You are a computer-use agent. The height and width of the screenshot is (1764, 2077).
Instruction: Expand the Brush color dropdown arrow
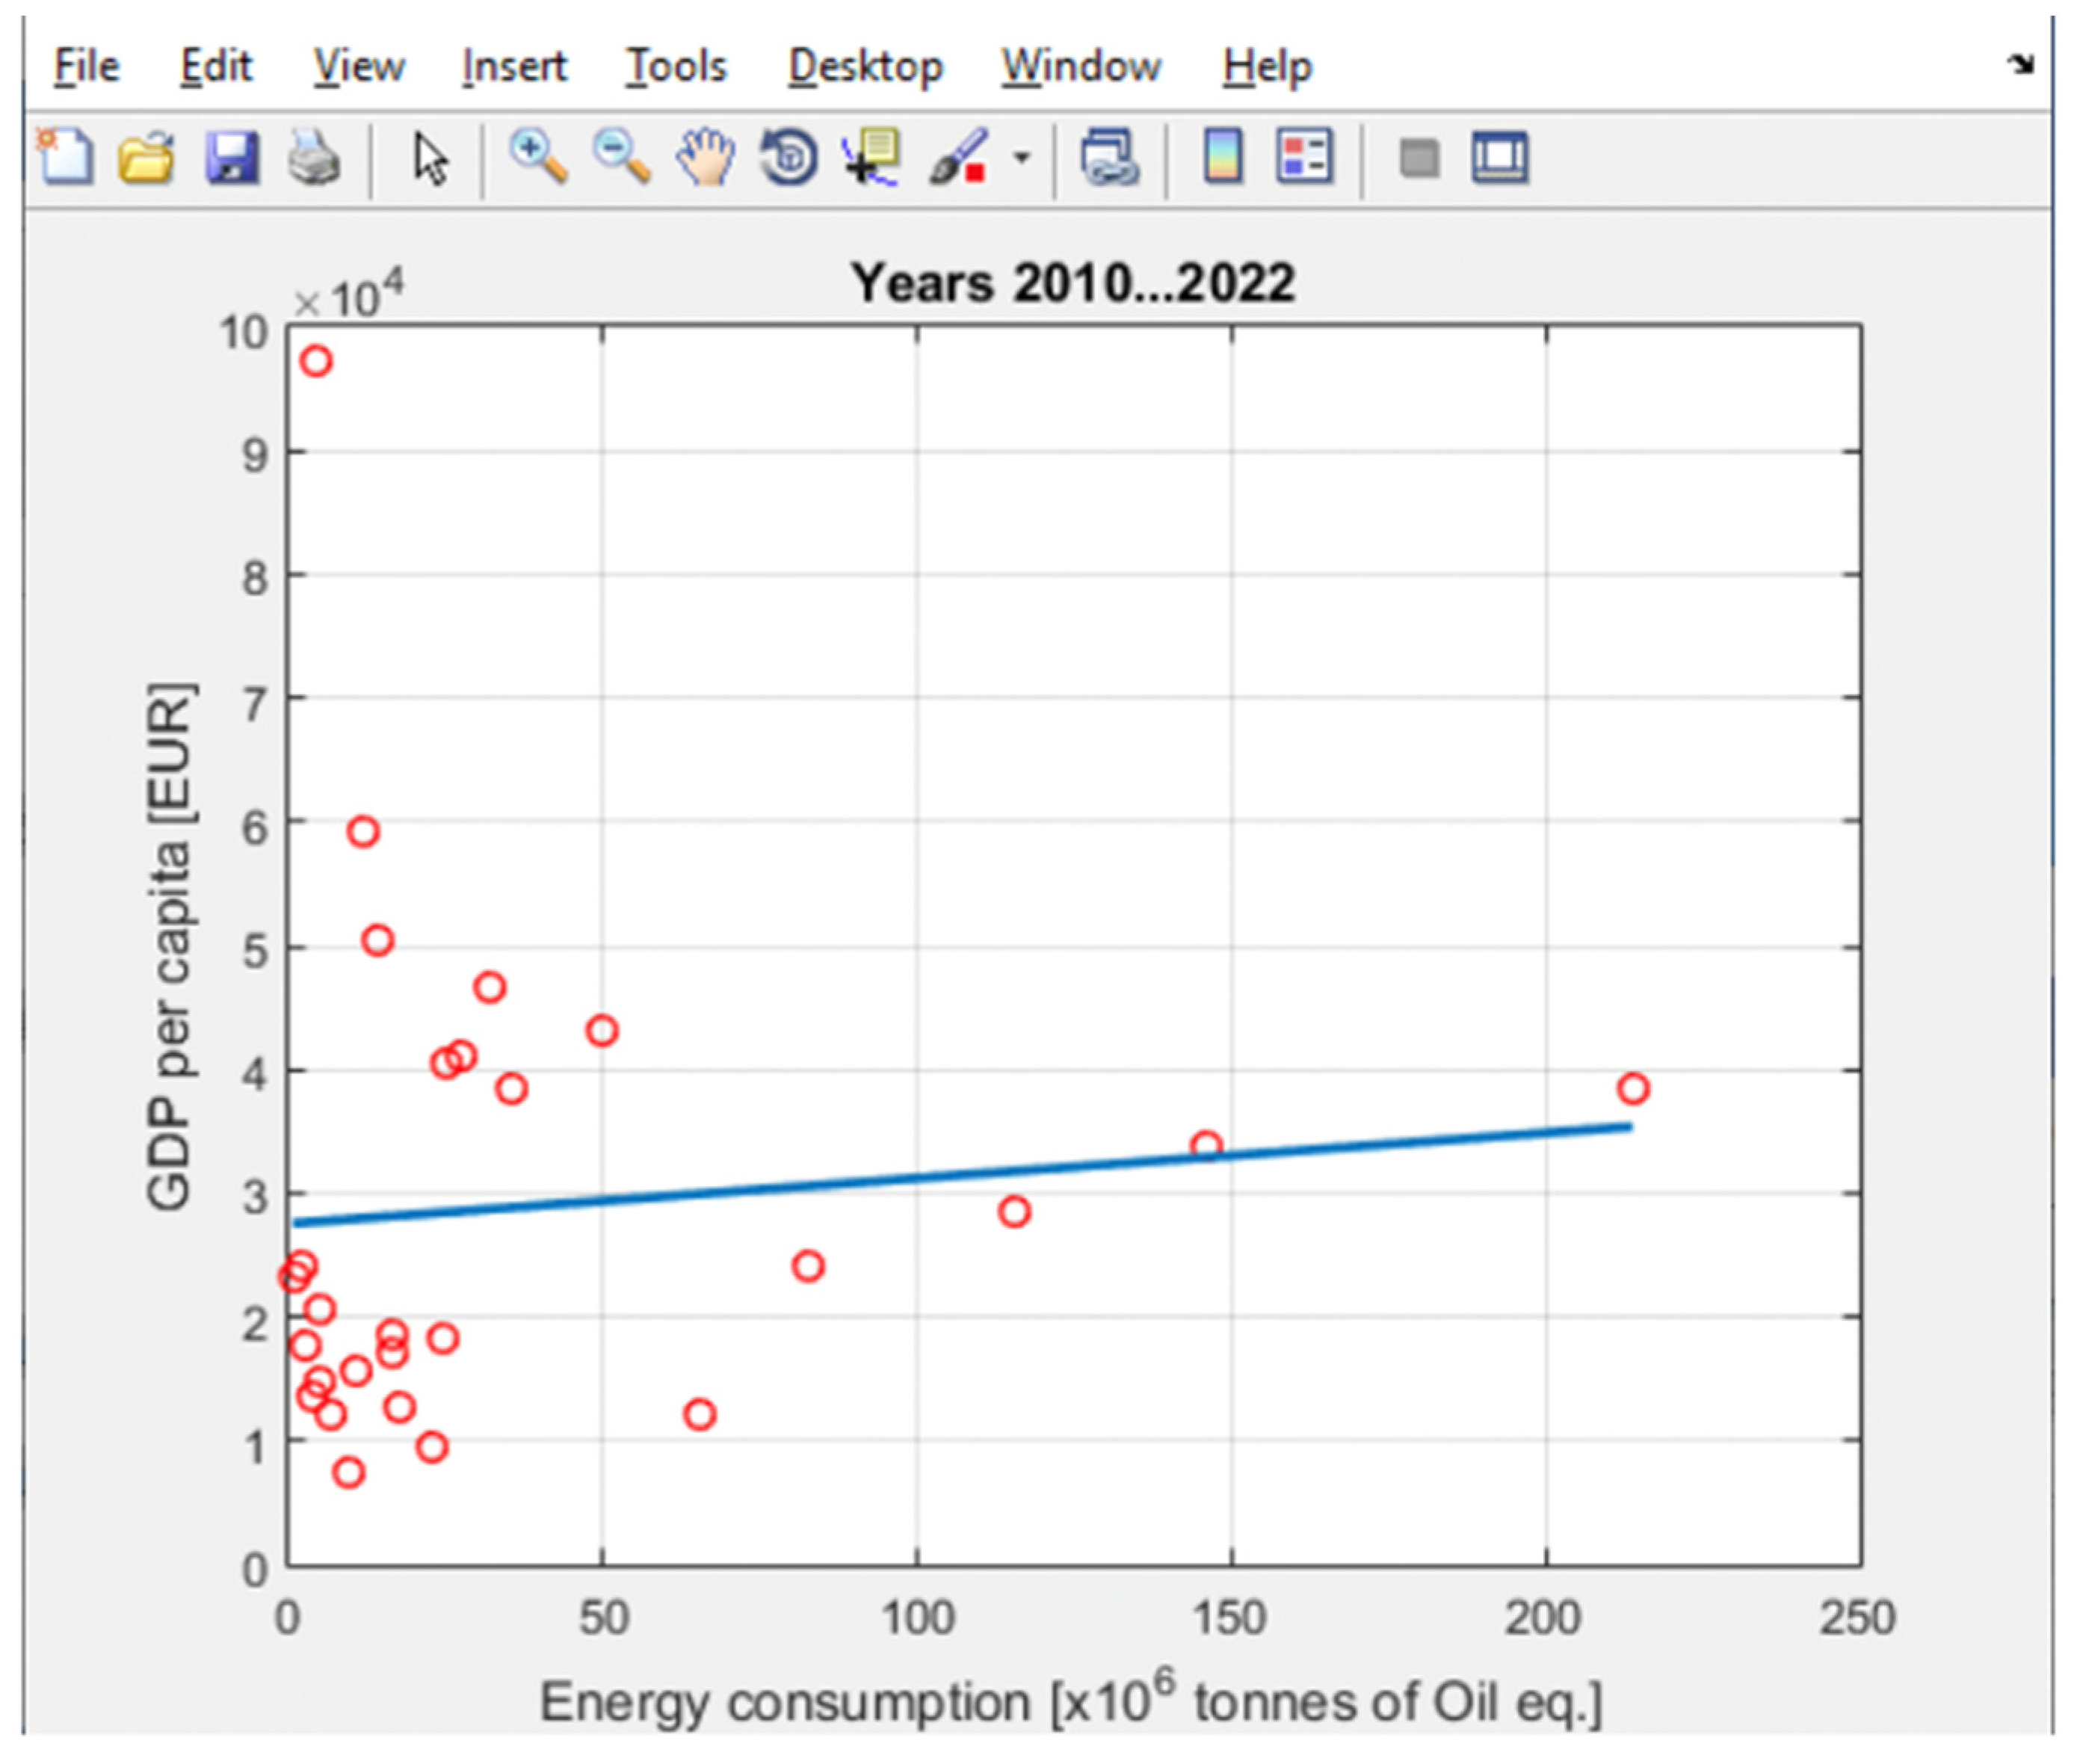click(x=1021, y=157)
